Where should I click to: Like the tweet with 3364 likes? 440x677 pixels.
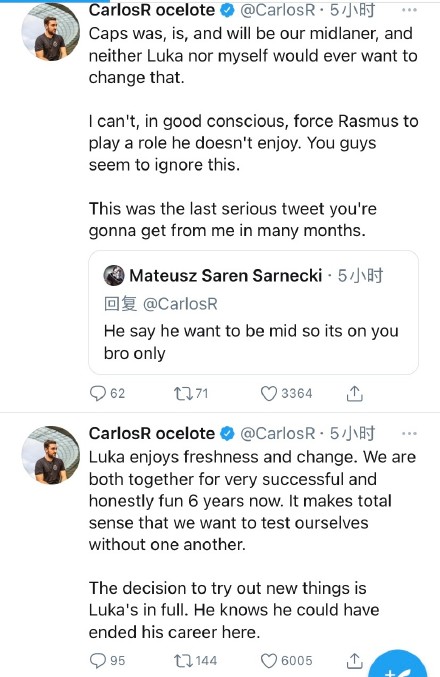pos(286,393)
